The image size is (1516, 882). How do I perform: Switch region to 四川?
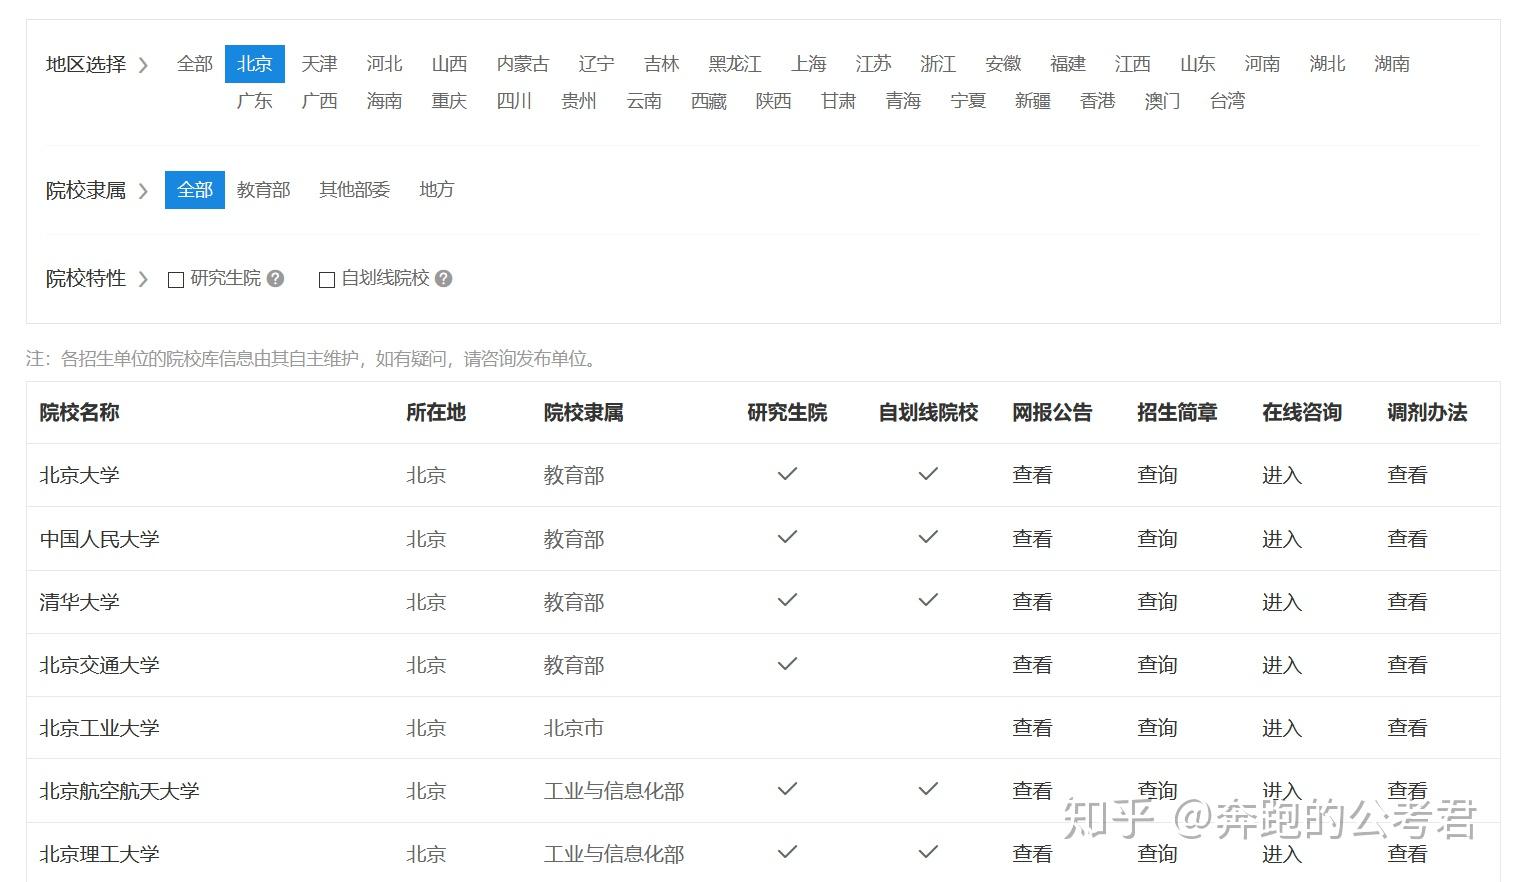(514, 101)
